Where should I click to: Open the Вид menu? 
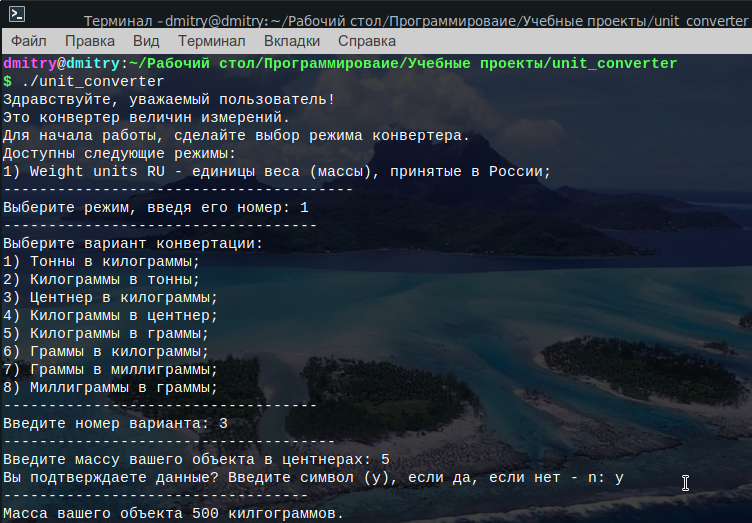point(146,41)
